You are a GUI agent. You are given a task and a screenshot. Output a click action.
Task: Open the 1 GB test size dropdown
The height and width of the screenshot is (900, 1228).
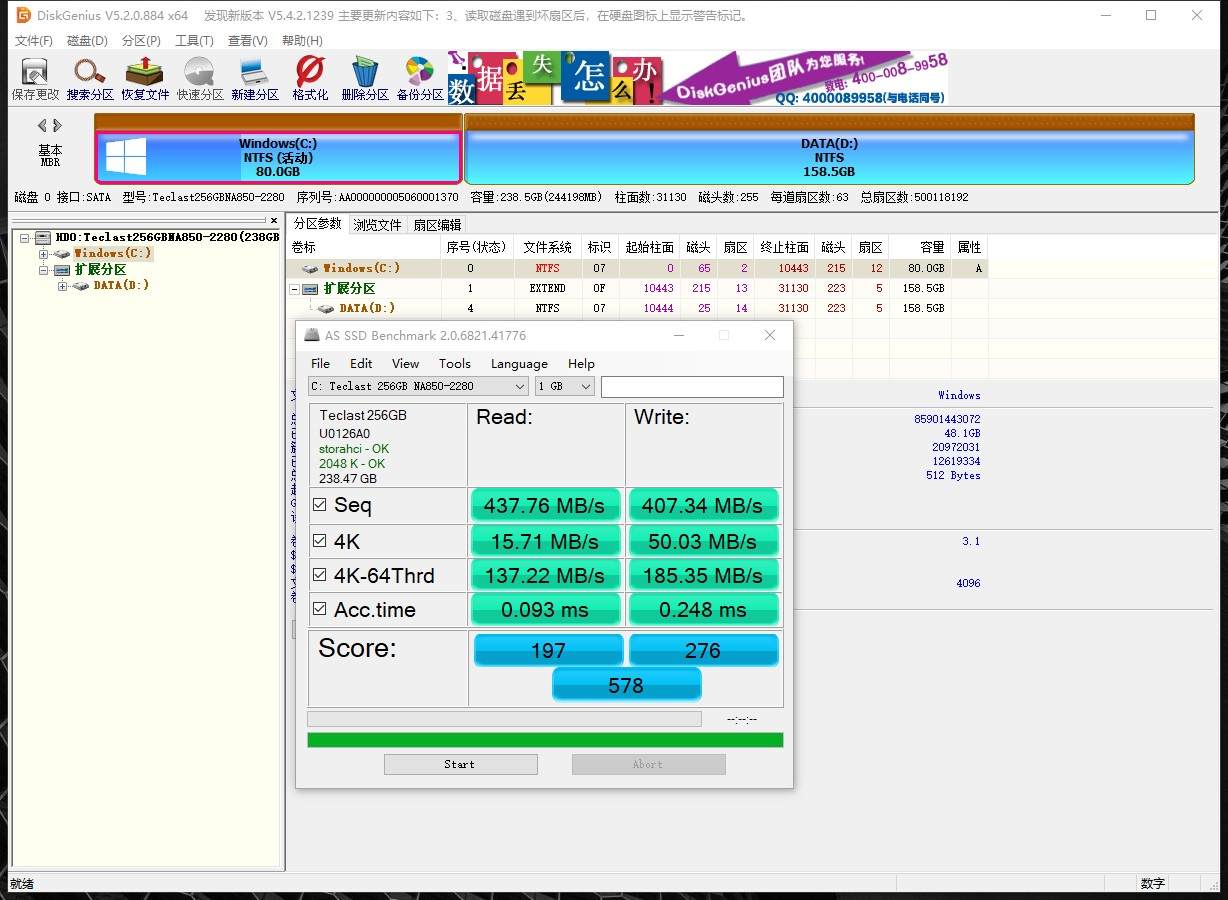point(565,386)
